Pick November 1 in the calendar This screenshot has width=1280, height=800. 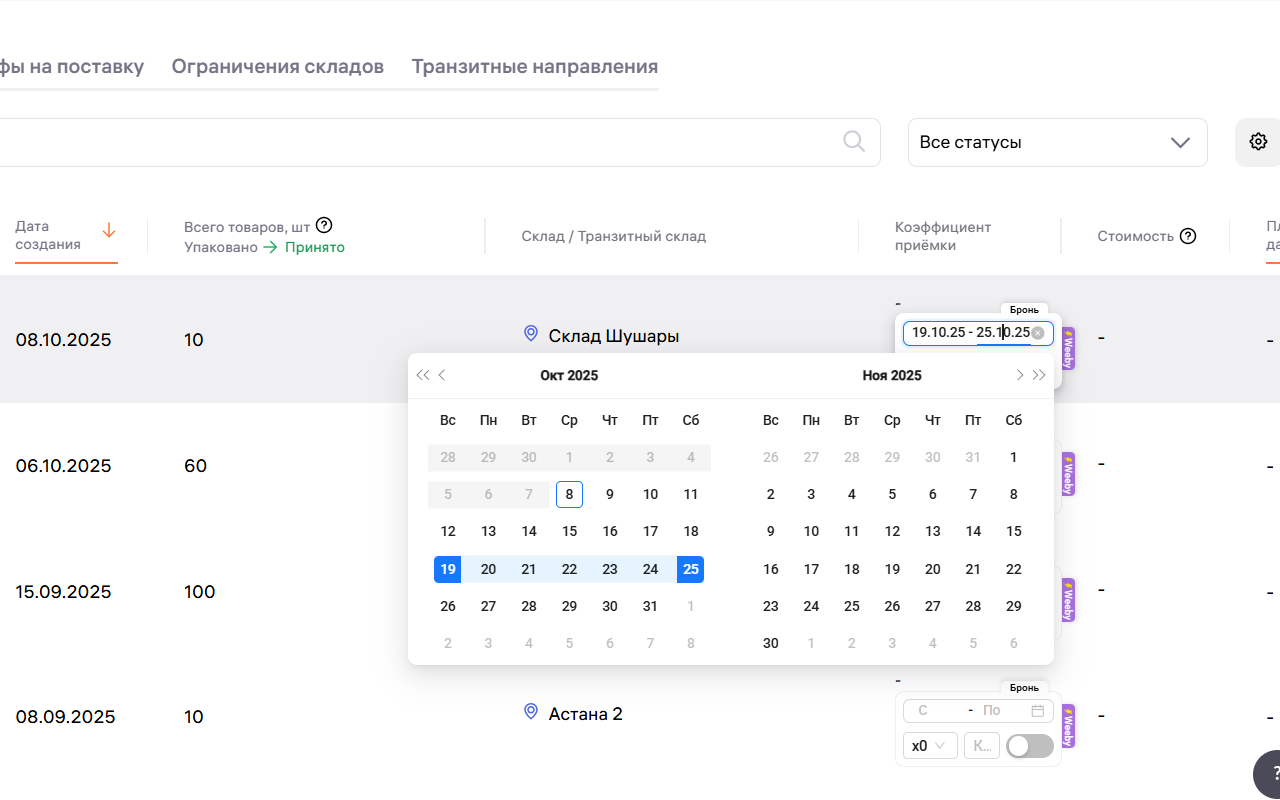pyautogui.click(x=1013, y=457)
